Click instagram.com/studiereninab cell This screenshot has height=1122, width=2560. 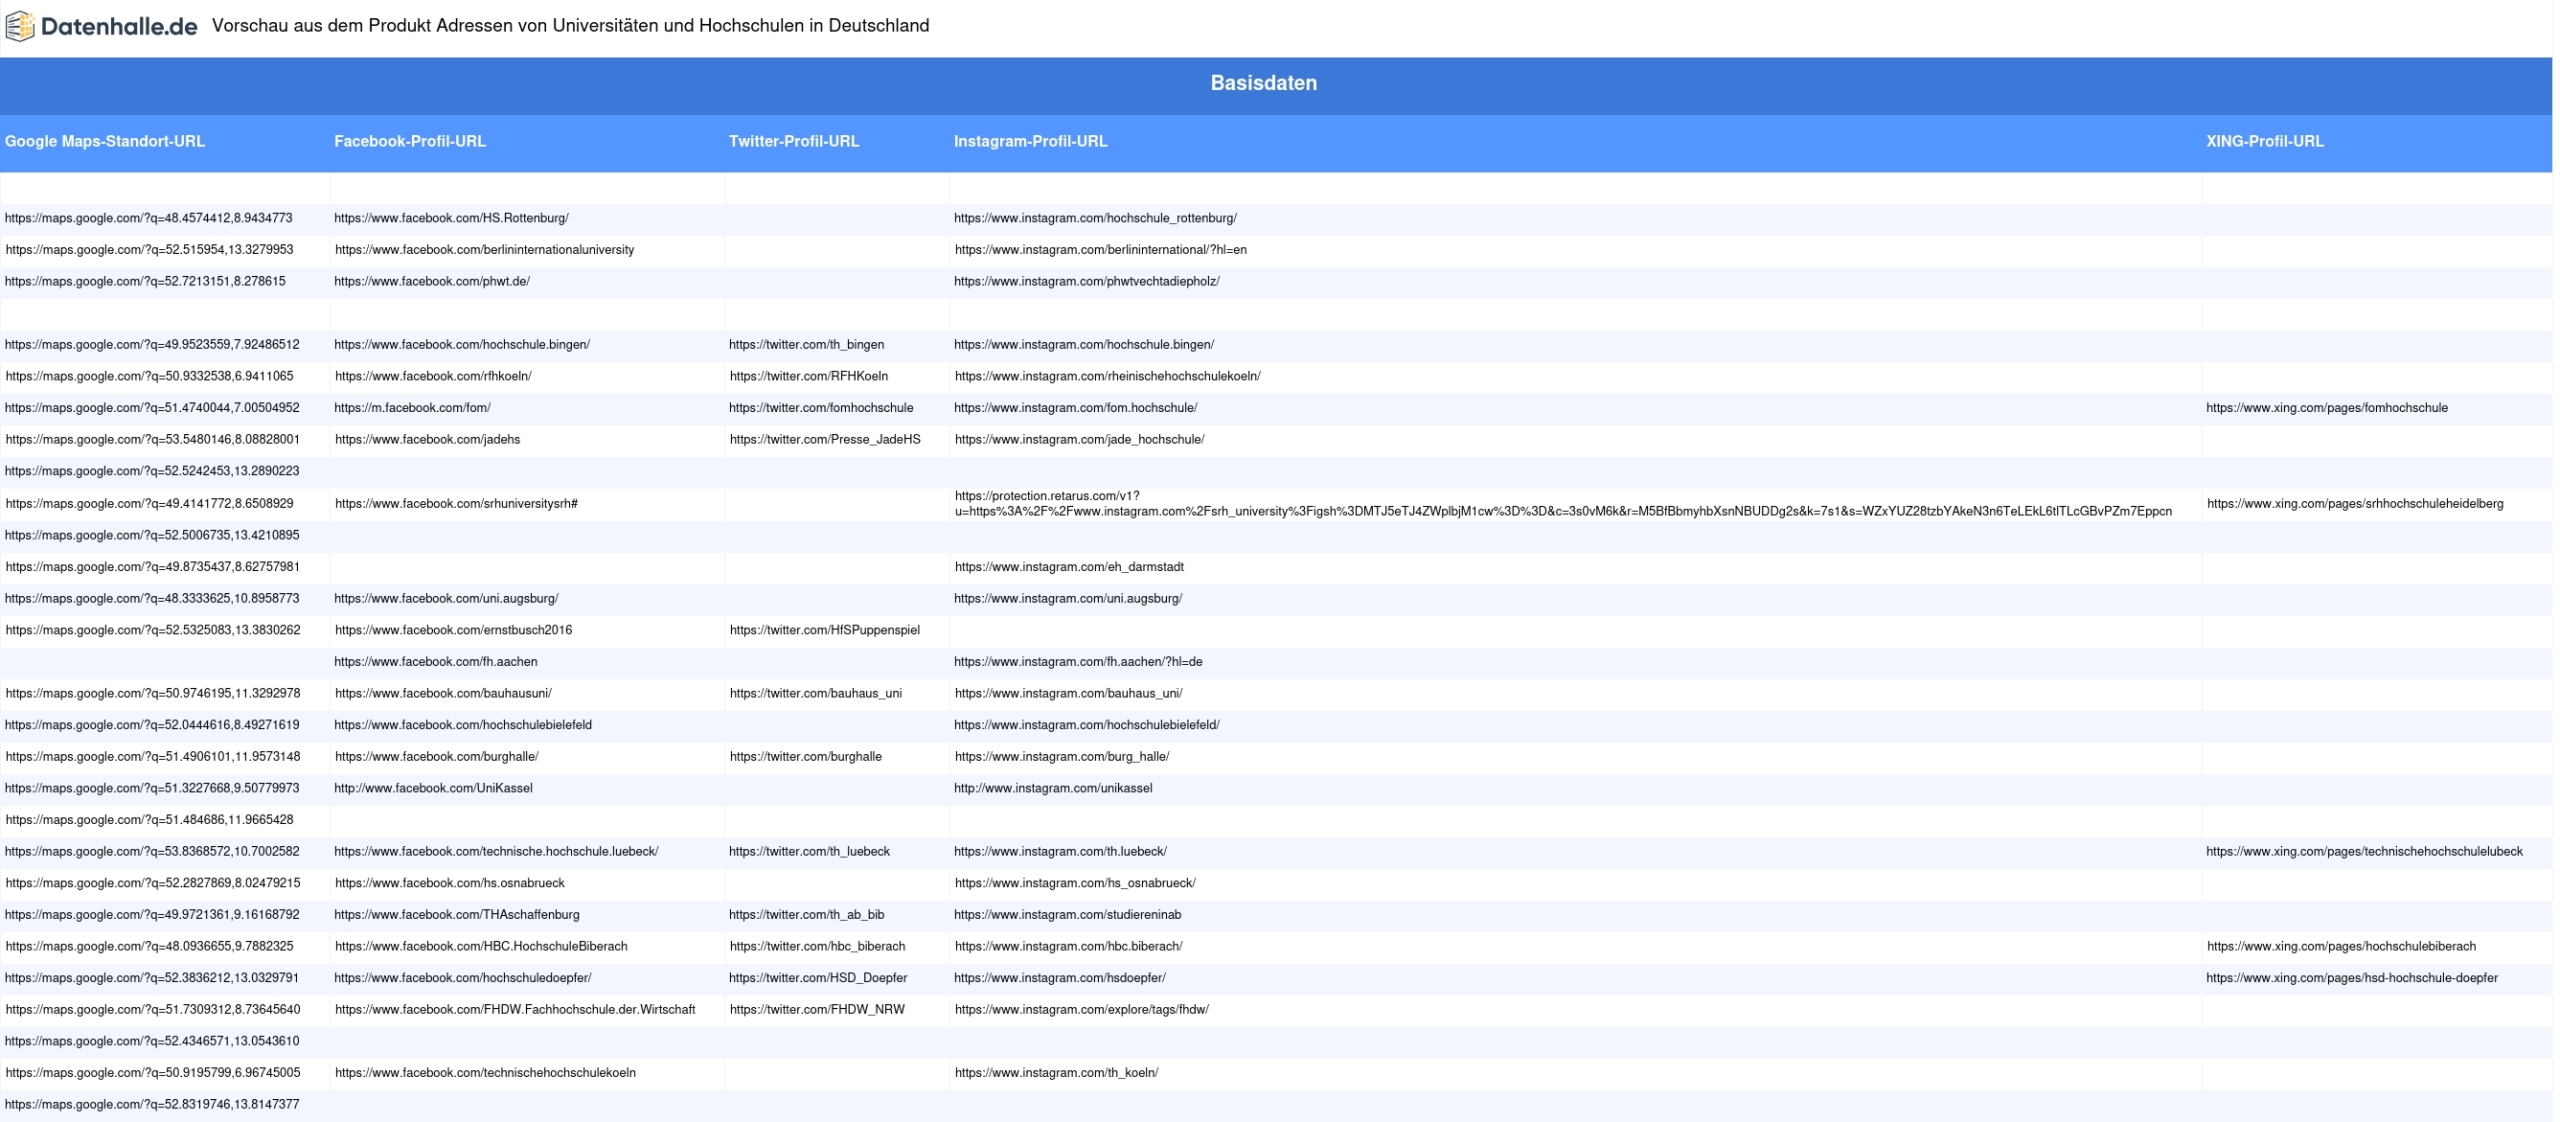[x=1068, y=915]
